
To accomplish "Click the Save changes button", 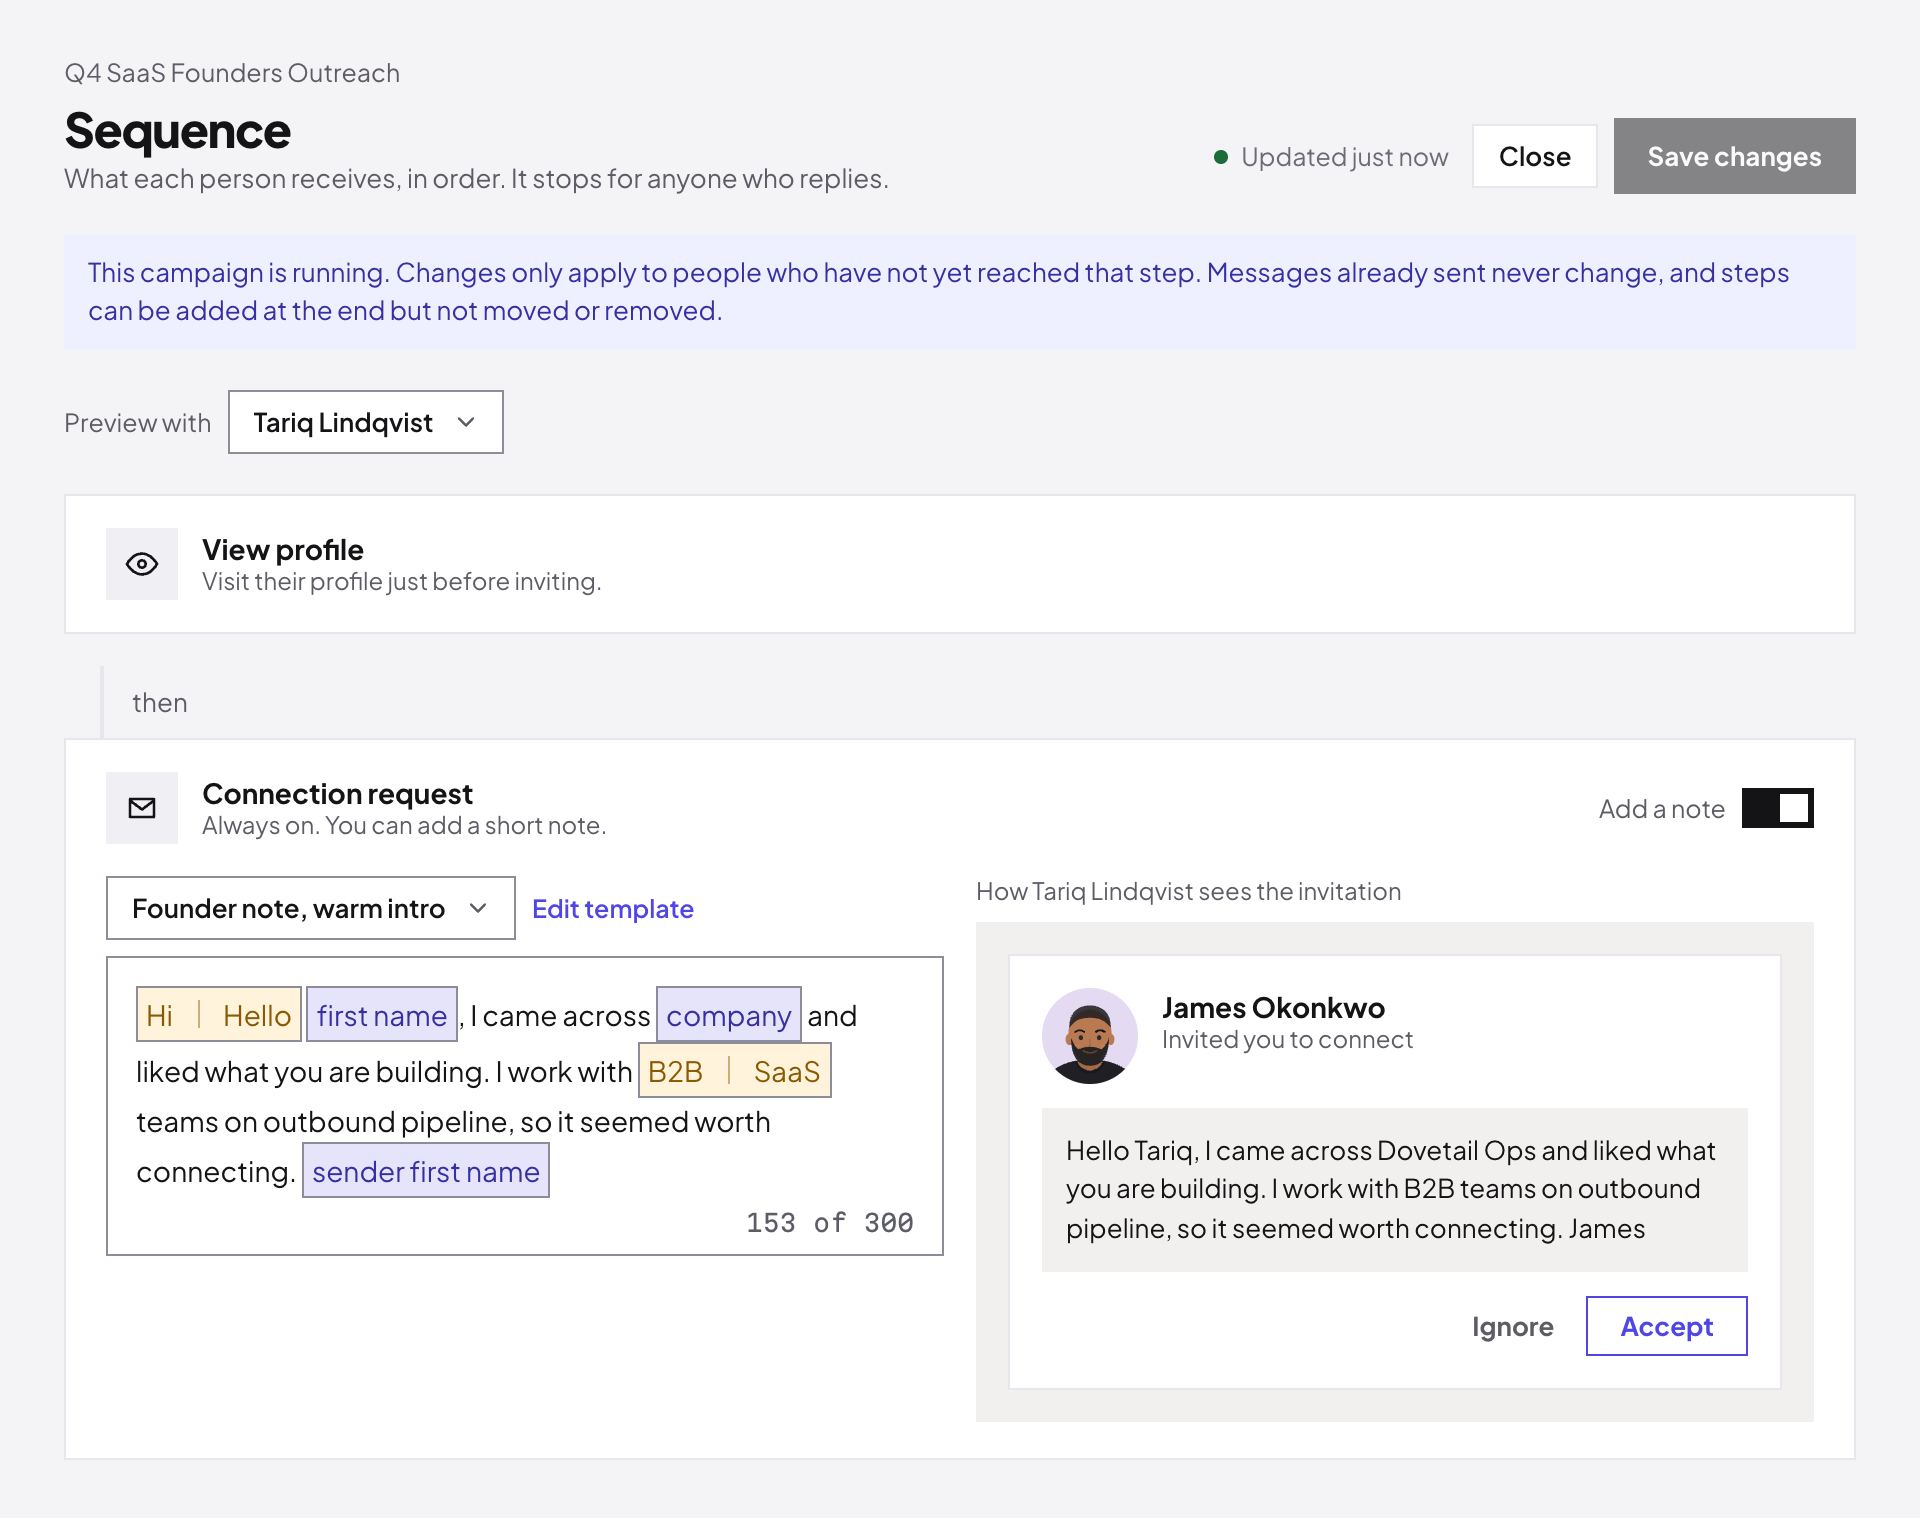I will point(1735,156).
